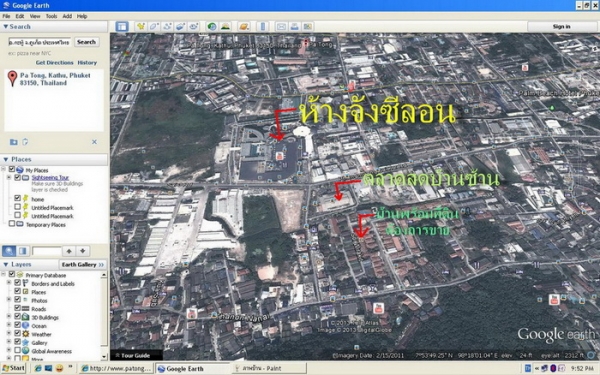Clear the search results with X icon
Image resolution: width=600 pixels, height=375 pixels.
[x=94, y=142]
